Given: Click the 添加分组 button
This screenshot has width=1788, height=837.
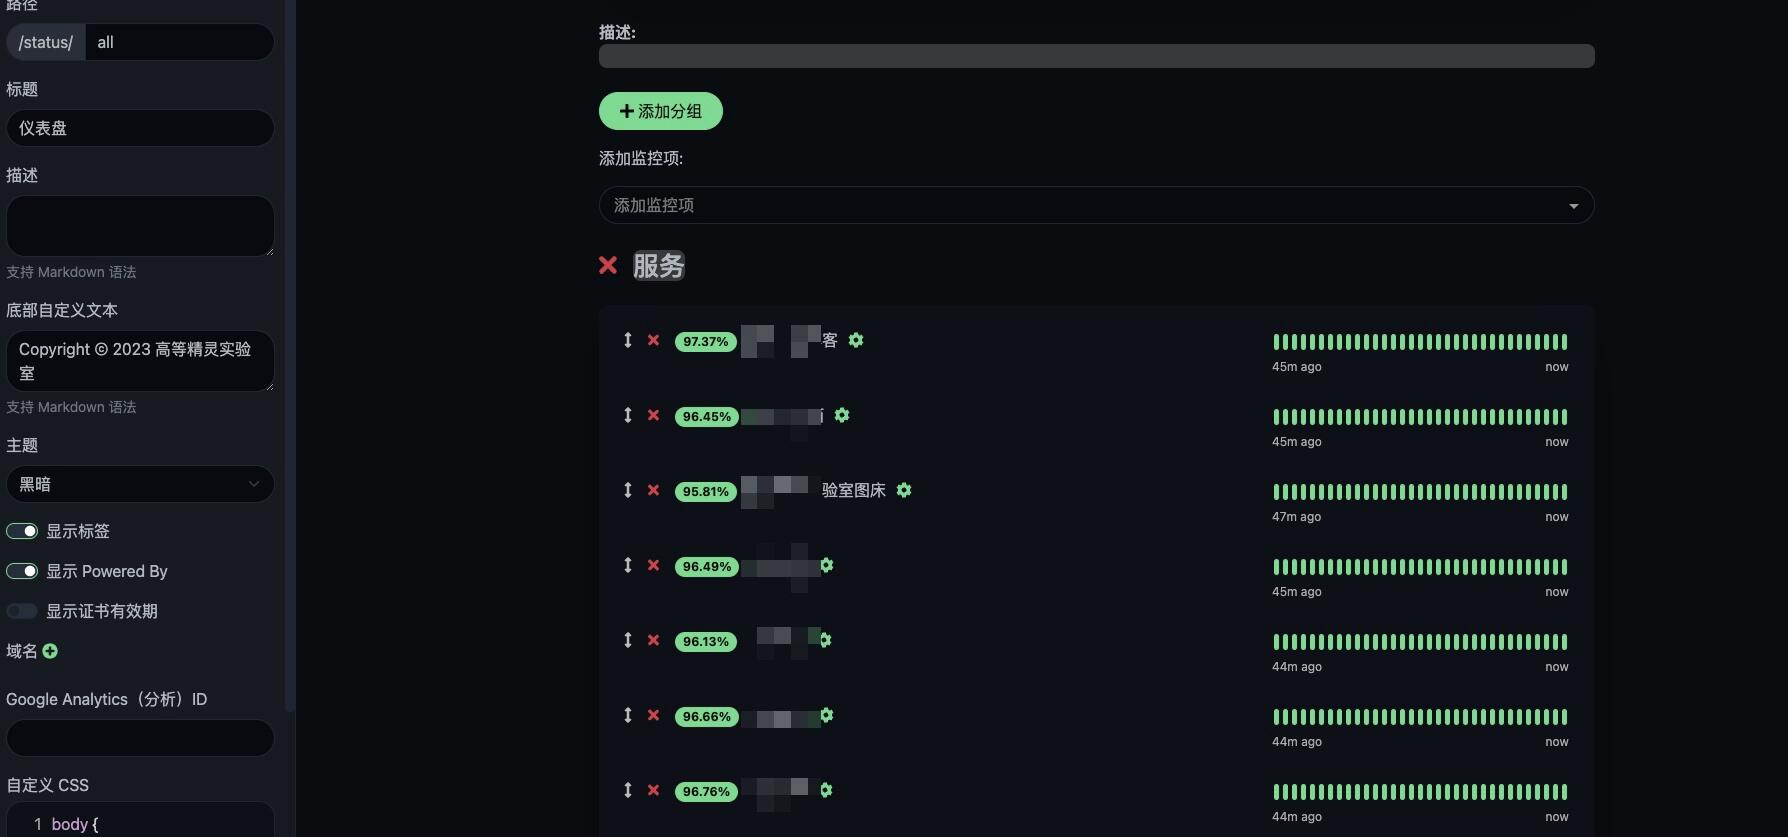Looking at the screenshot, I should click(661, 111).
